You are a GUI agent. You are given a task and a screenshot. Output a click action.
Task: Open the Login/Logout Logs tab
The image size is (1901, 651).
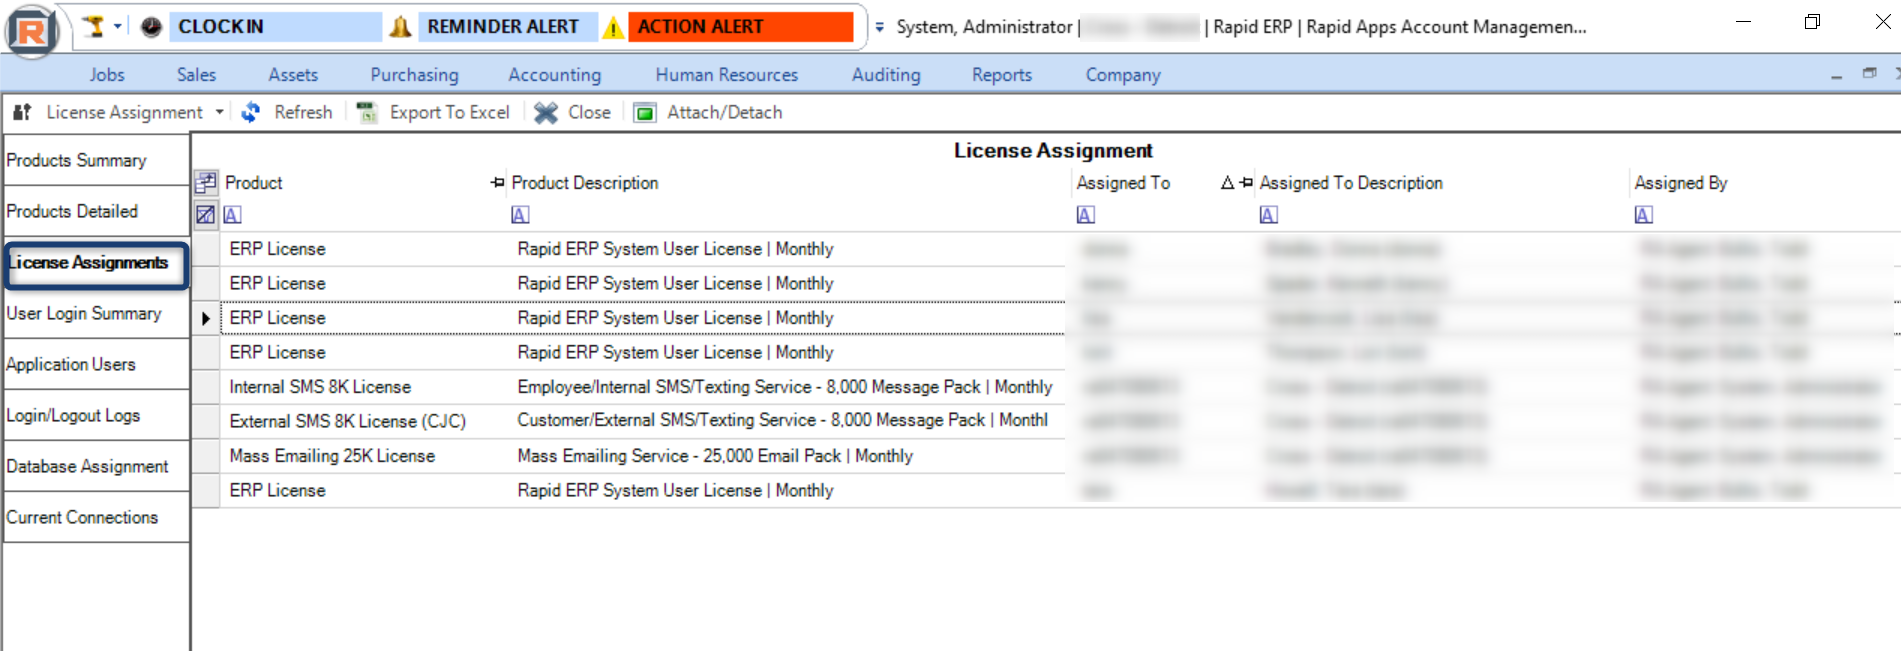(x=96, y=415)
